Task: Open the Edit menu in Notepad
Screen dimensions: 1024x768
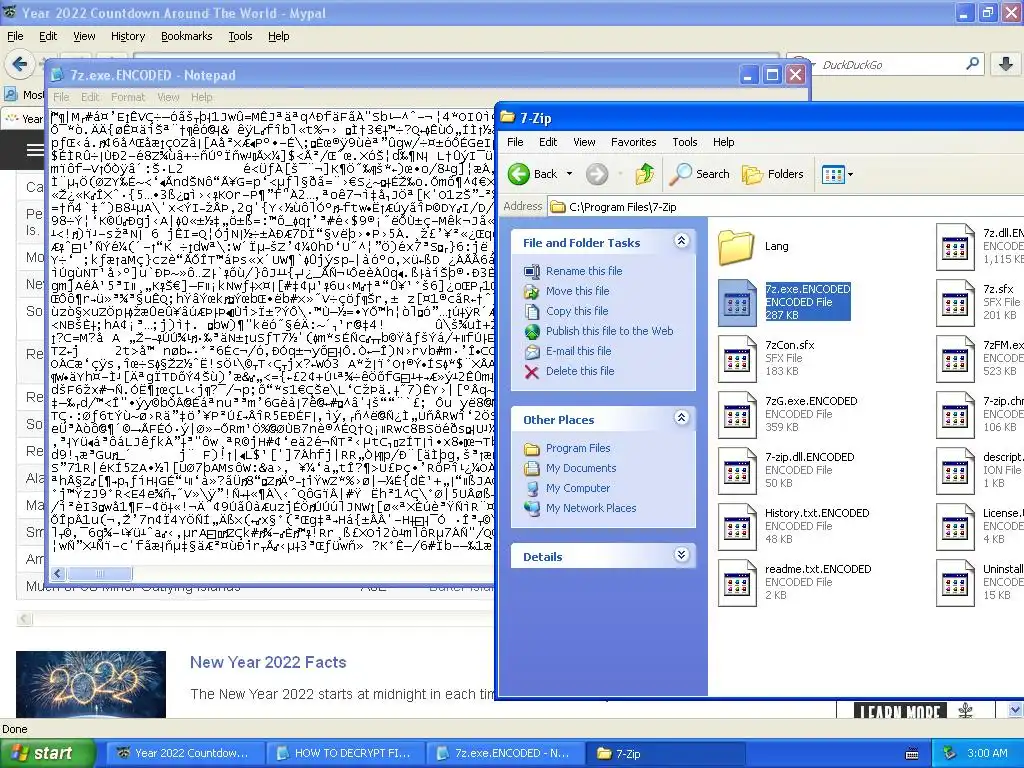Action: pos(90,97)
